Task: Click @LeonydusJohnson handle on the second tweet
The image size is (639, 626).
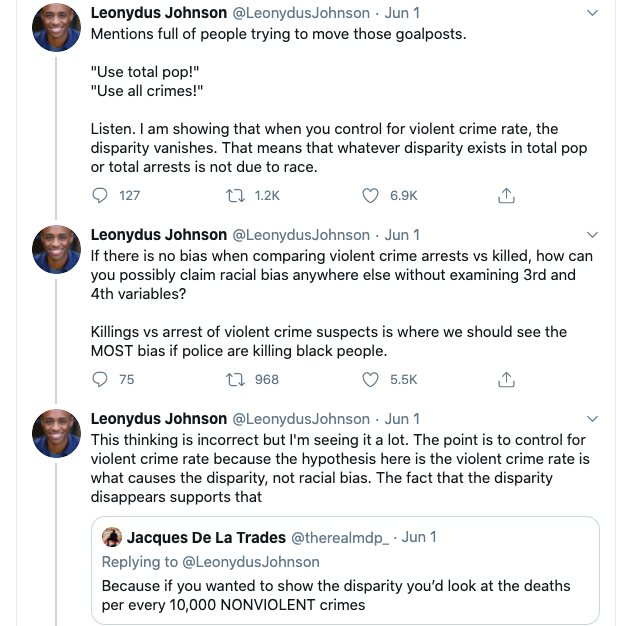Action: 301,235
